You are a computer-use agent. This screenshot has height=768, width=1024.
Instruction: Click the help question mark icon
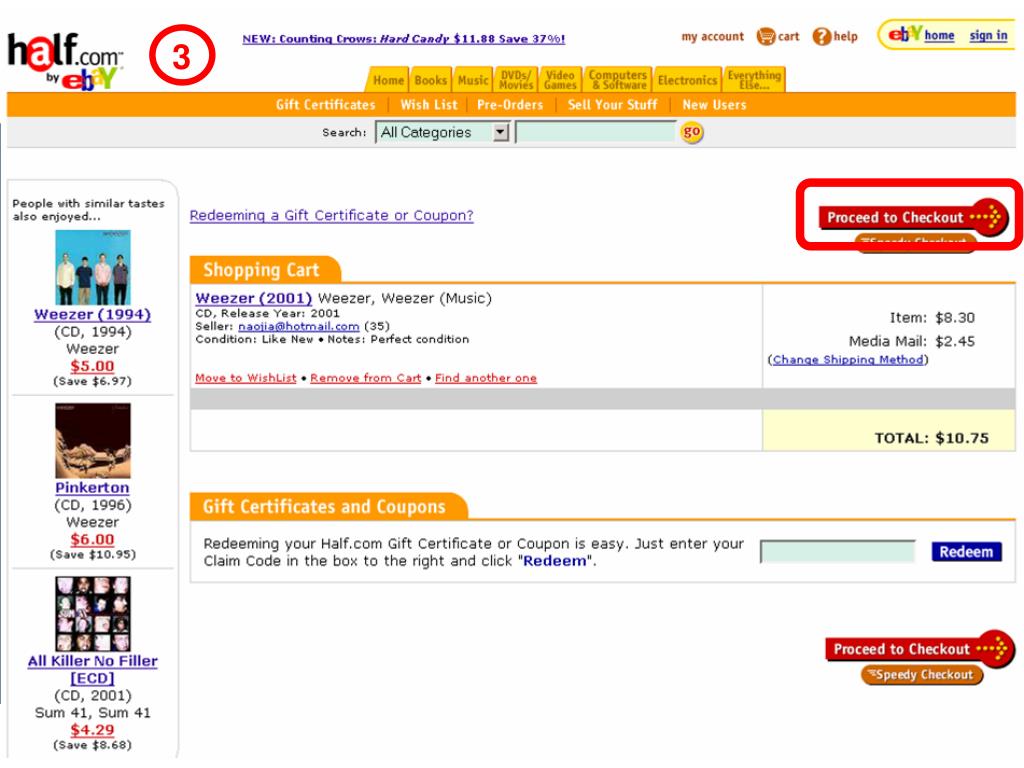pos(821,37)
